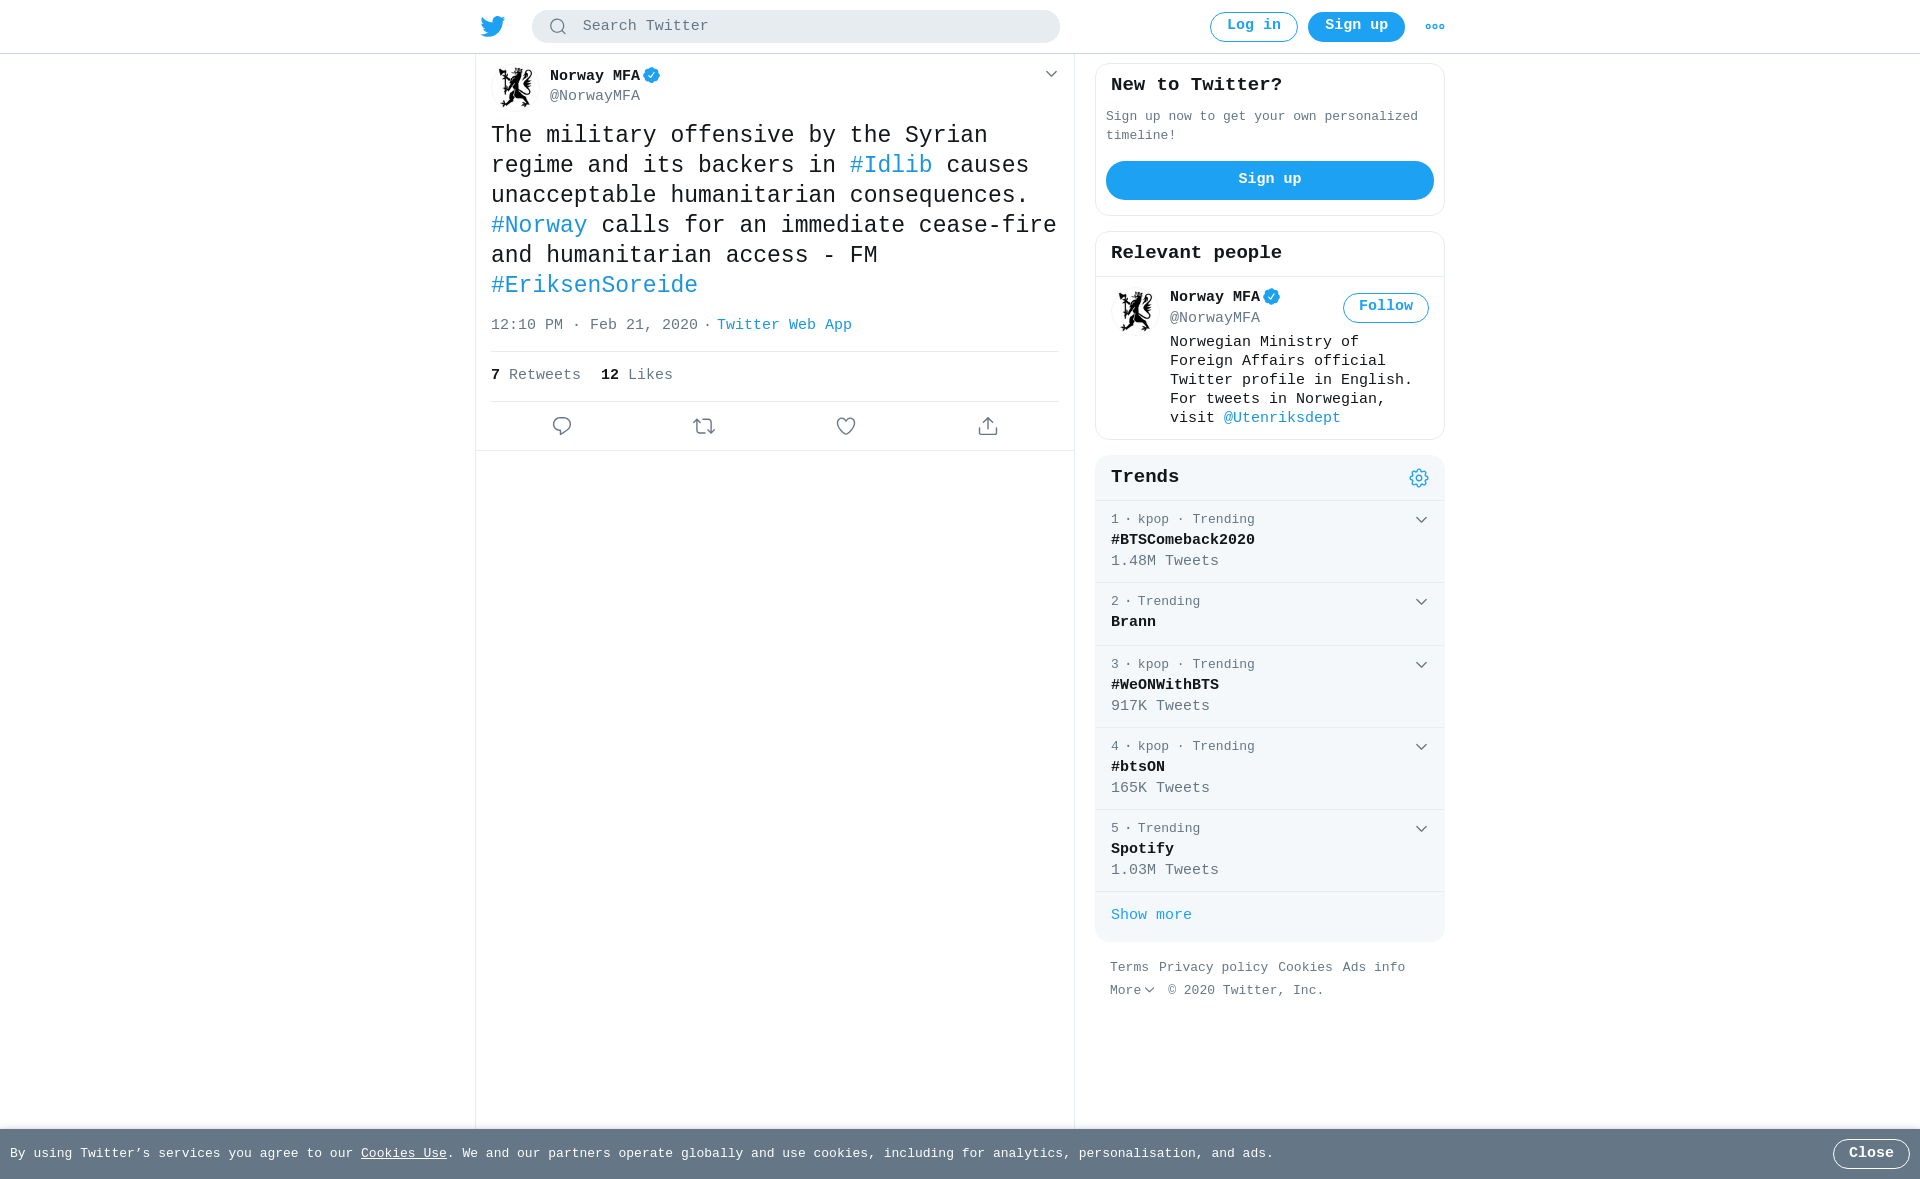The image size is (1920, 1179).
Task: Retweet the Norway MFA tweet
Action: [704, 426]
